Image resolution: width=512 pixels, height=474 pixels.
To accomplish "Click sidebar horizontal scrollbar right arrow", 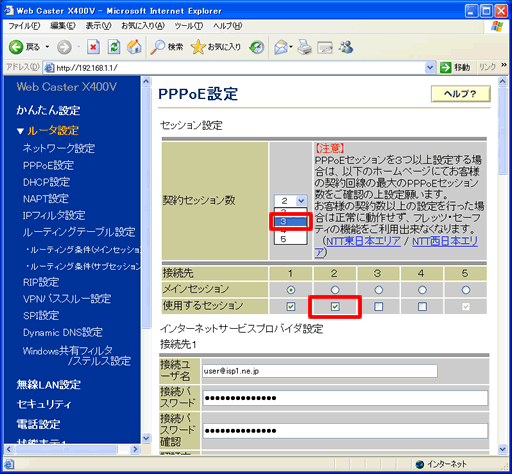I will click(135, 449).
